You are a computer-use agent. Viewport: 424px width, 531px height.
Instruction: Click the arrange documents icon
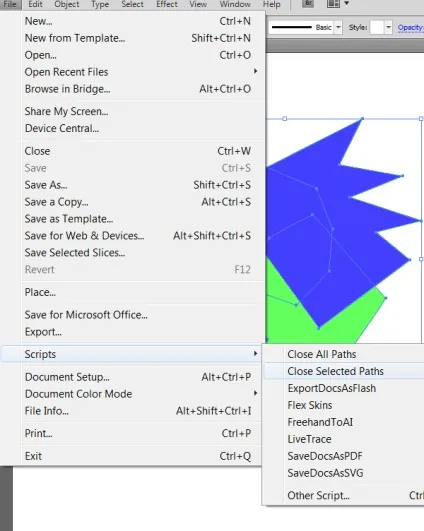click(x=333, y=4)
